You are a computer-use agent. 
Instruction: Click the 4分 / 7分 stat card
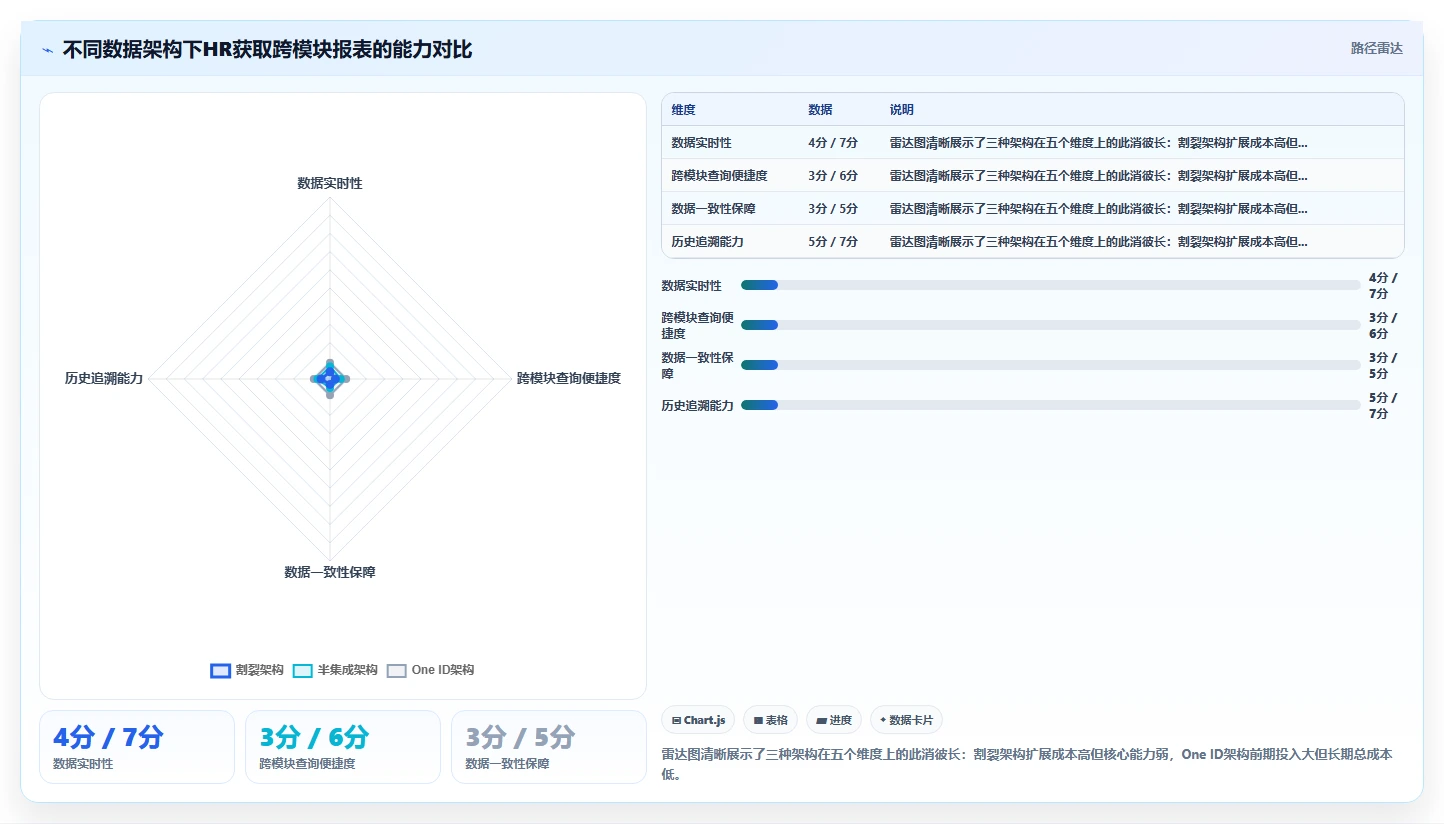pyautogui.click(x=137, y=747)
